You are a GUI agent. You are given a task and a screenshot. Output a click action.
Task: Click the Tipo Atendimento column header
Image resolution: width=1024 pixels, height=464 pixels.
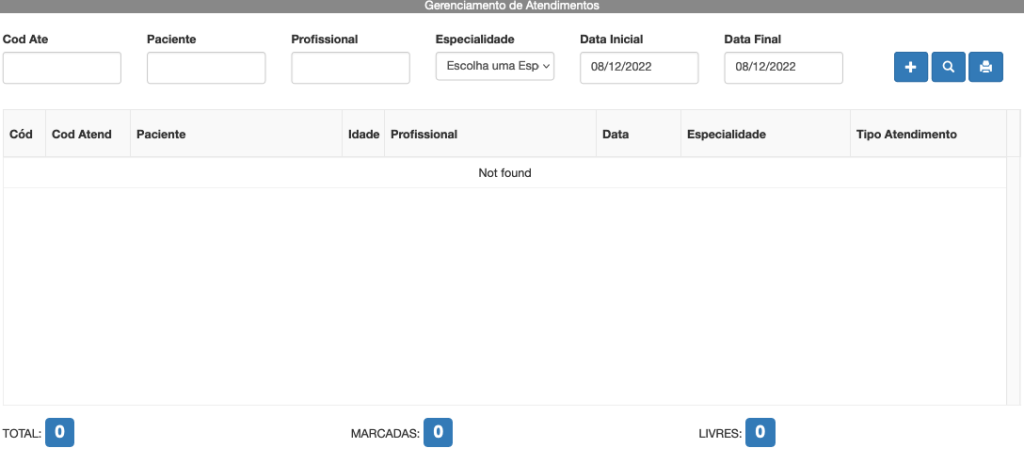(907, 134)
